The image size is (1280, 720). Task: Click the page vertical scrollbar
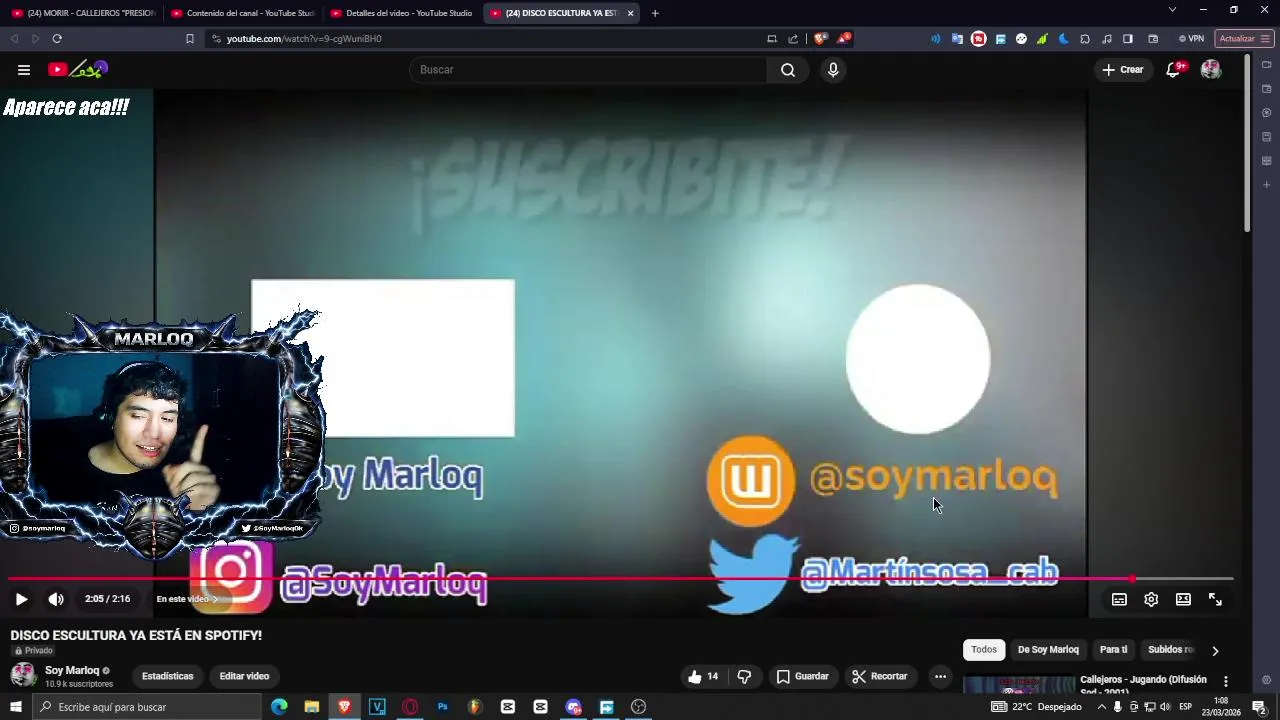[x=1247, y=145]
